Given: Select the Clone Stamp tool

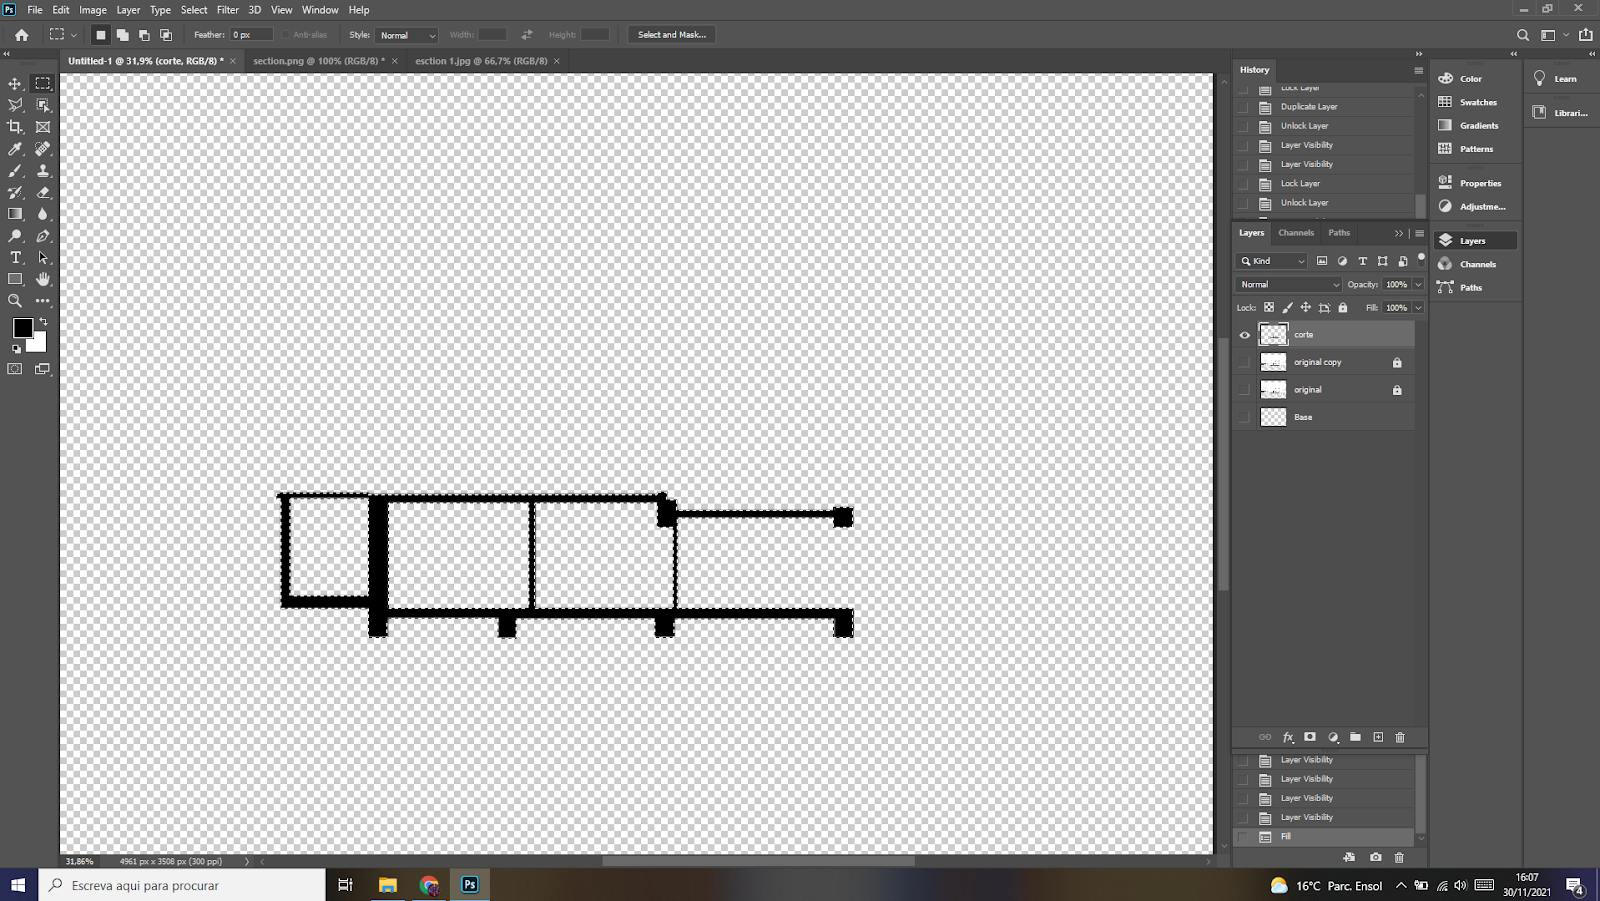Looking at the screenshot, I should [x=43, y=171].
